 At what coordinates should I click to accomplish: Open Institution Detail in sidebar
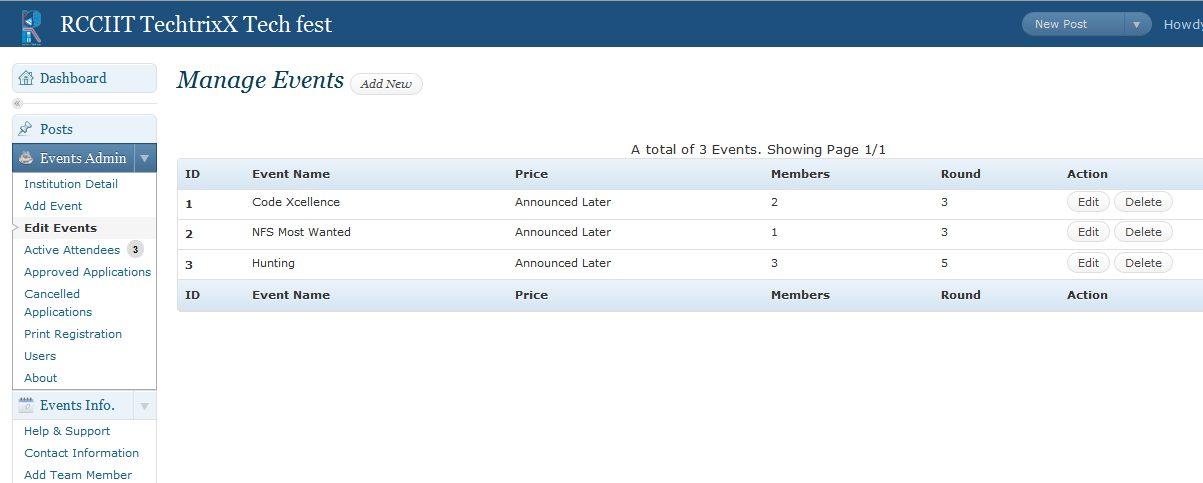(x=71, y=184)
